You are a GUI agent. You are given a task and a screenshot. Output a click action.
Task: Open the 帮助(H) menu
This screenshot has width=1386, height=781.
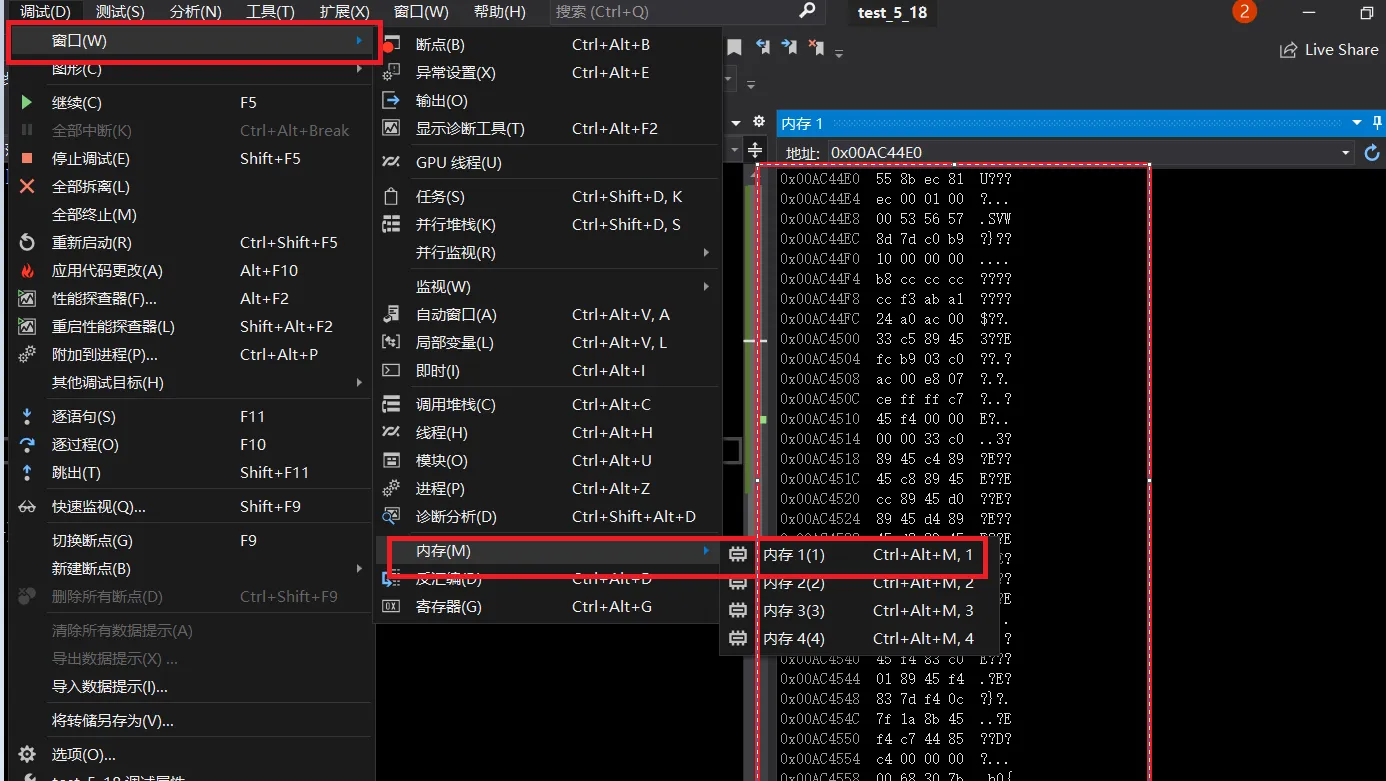[499, 12]
